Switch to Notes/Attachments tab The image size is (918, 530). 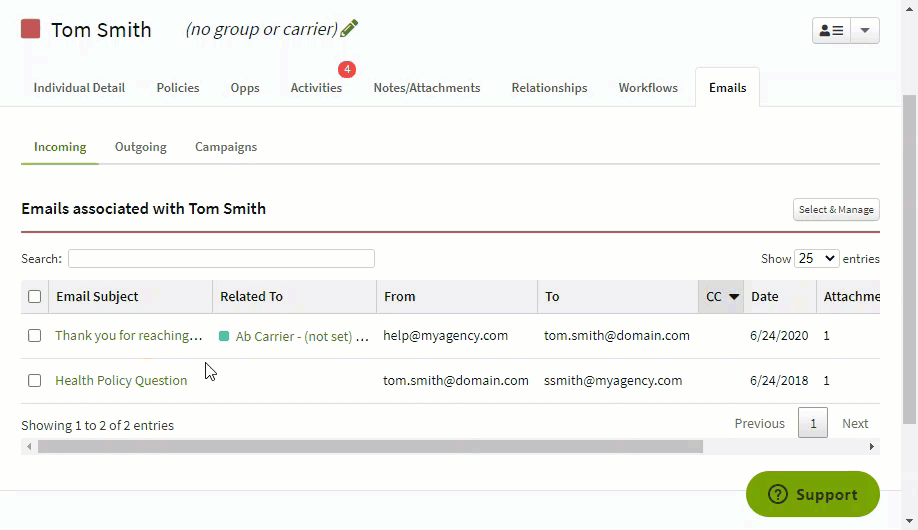click(427, 88)
